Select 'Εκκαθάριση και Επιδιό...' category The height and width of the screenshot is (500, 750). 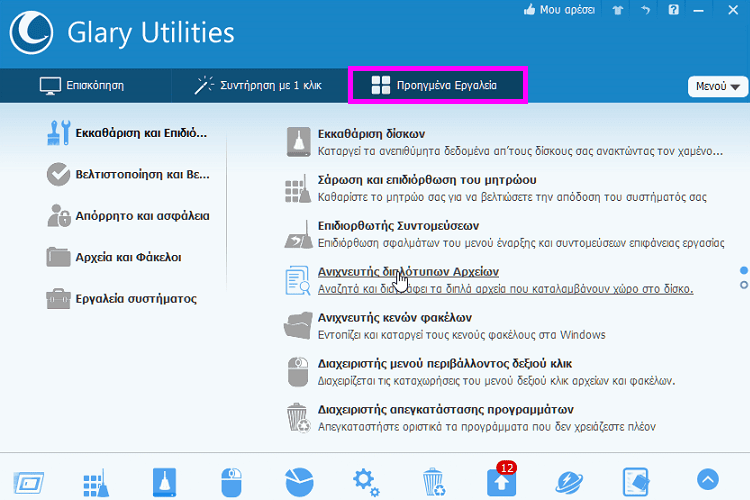point(127,133)
